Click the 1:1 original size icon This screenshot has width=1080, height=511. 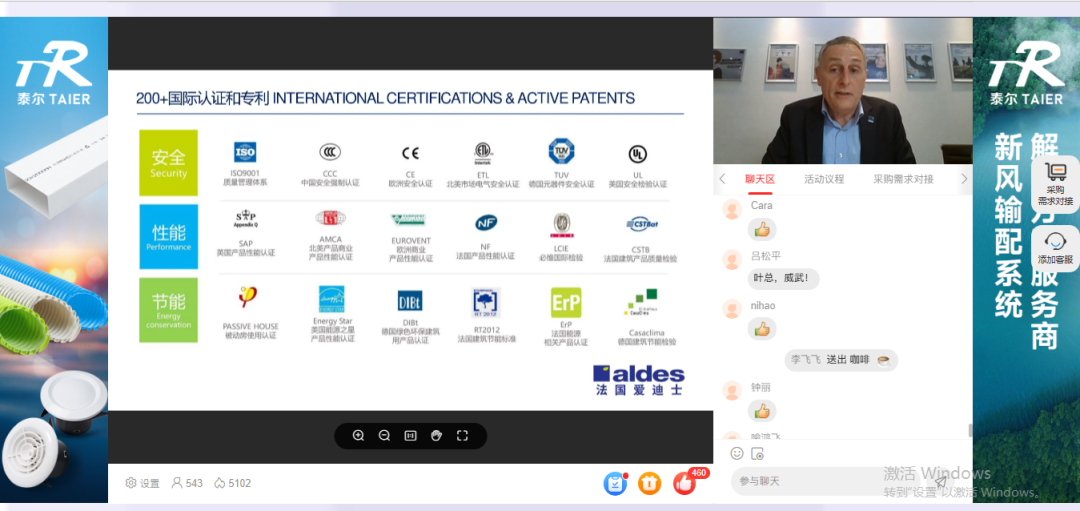(410, 436)
